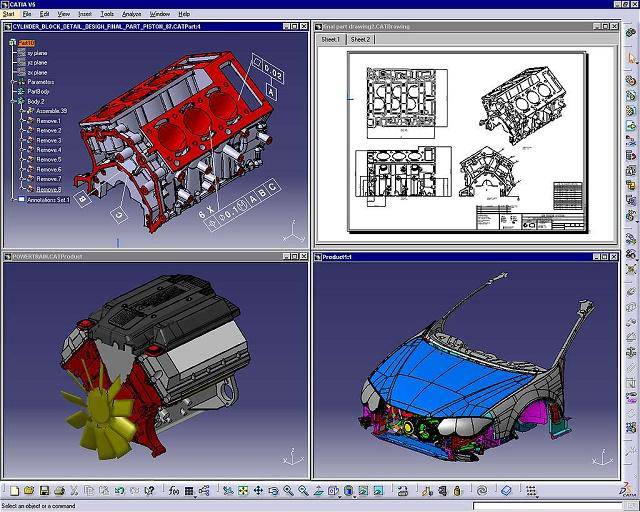640x512 pixels.
Task: Click the Pan view arrows icon
Action: click(258, 491)
